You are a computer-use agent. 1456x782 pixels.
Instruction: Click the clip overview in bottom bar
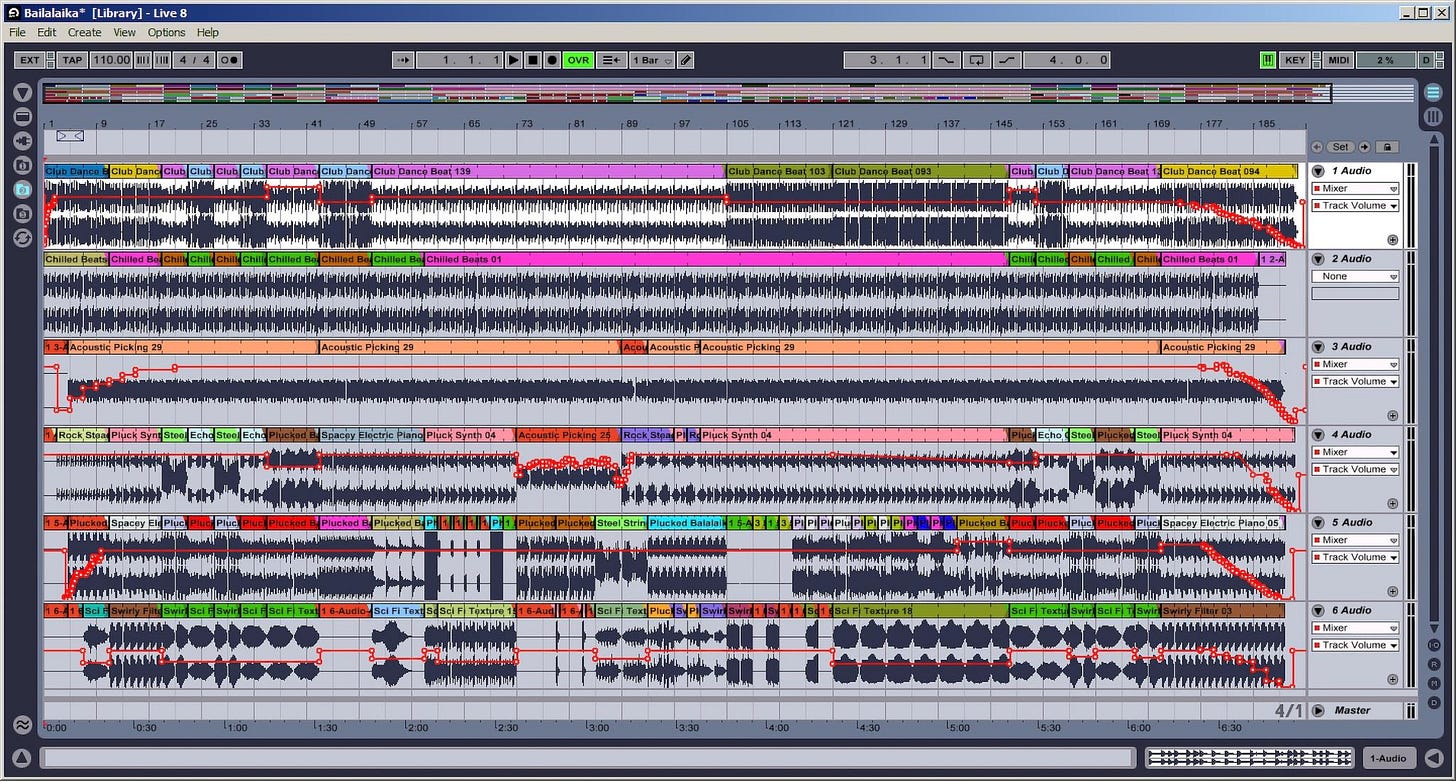(1250, 758)
